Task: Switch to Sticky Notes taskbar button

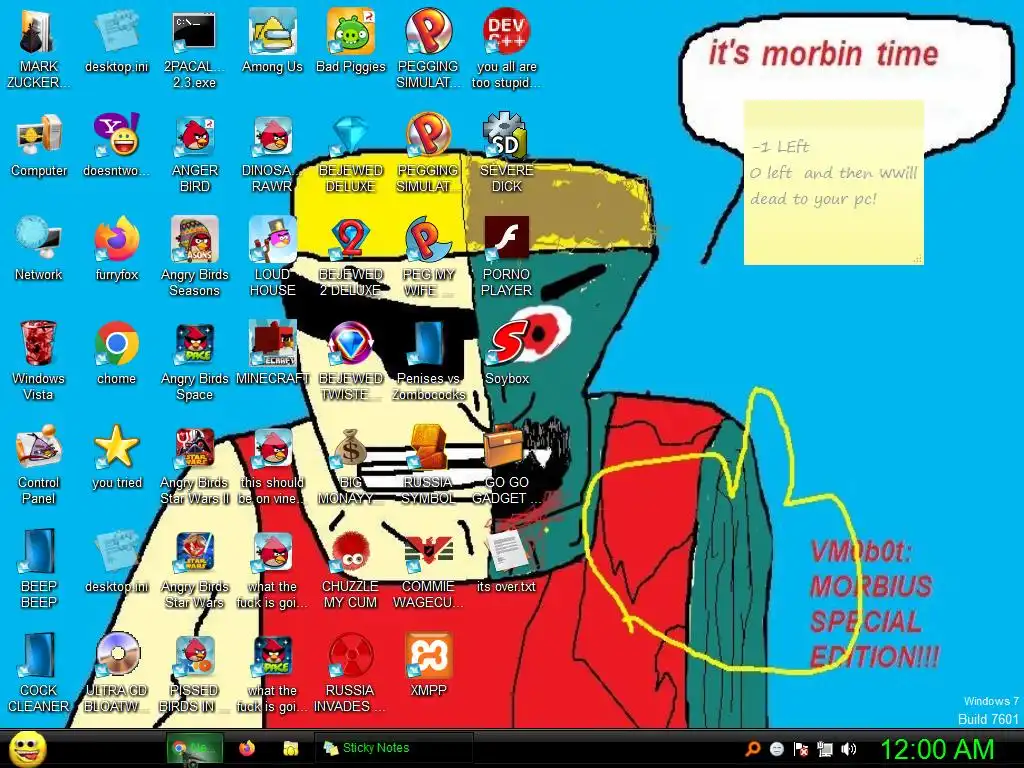Action: [x=394, y=748]
